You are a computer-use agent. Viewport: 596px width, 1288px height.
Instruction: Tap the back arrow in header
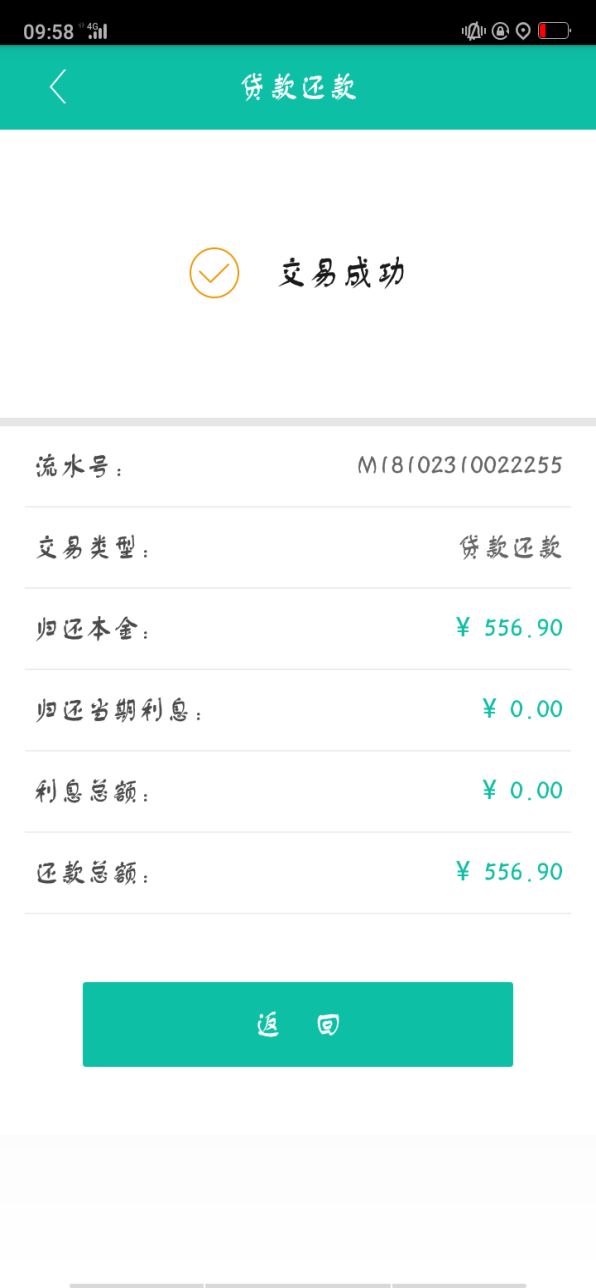tap(58, 87)
